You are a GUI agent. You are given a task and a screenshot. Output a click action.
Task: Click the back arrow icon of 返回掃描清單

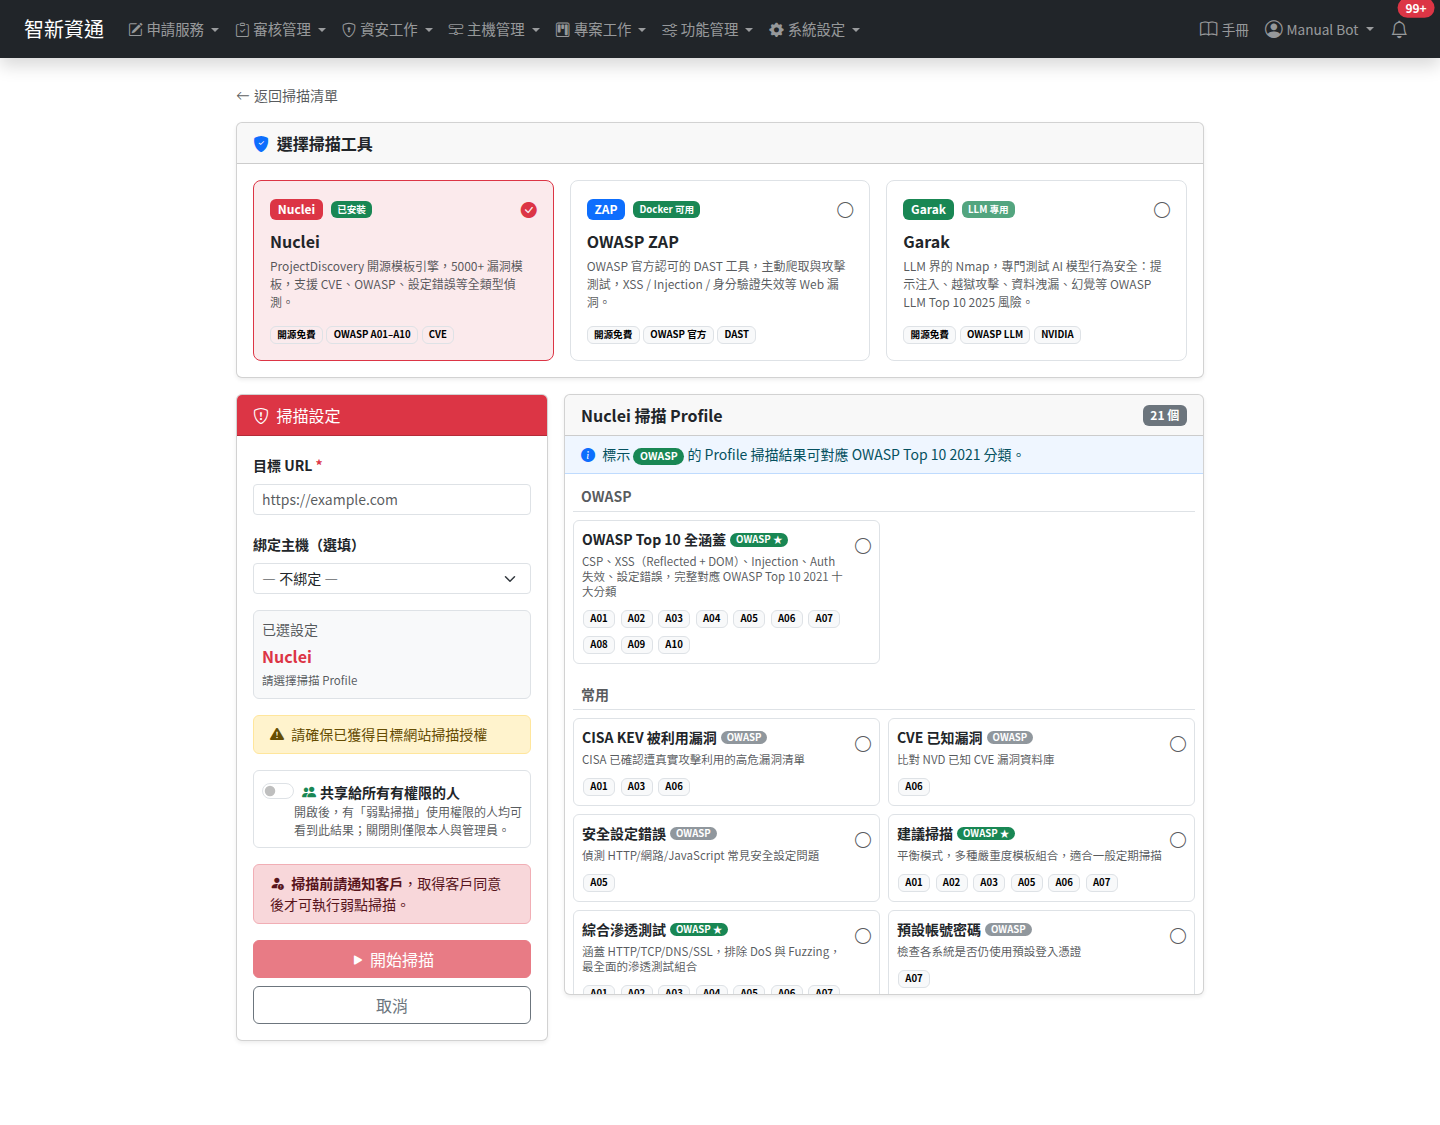242,96
